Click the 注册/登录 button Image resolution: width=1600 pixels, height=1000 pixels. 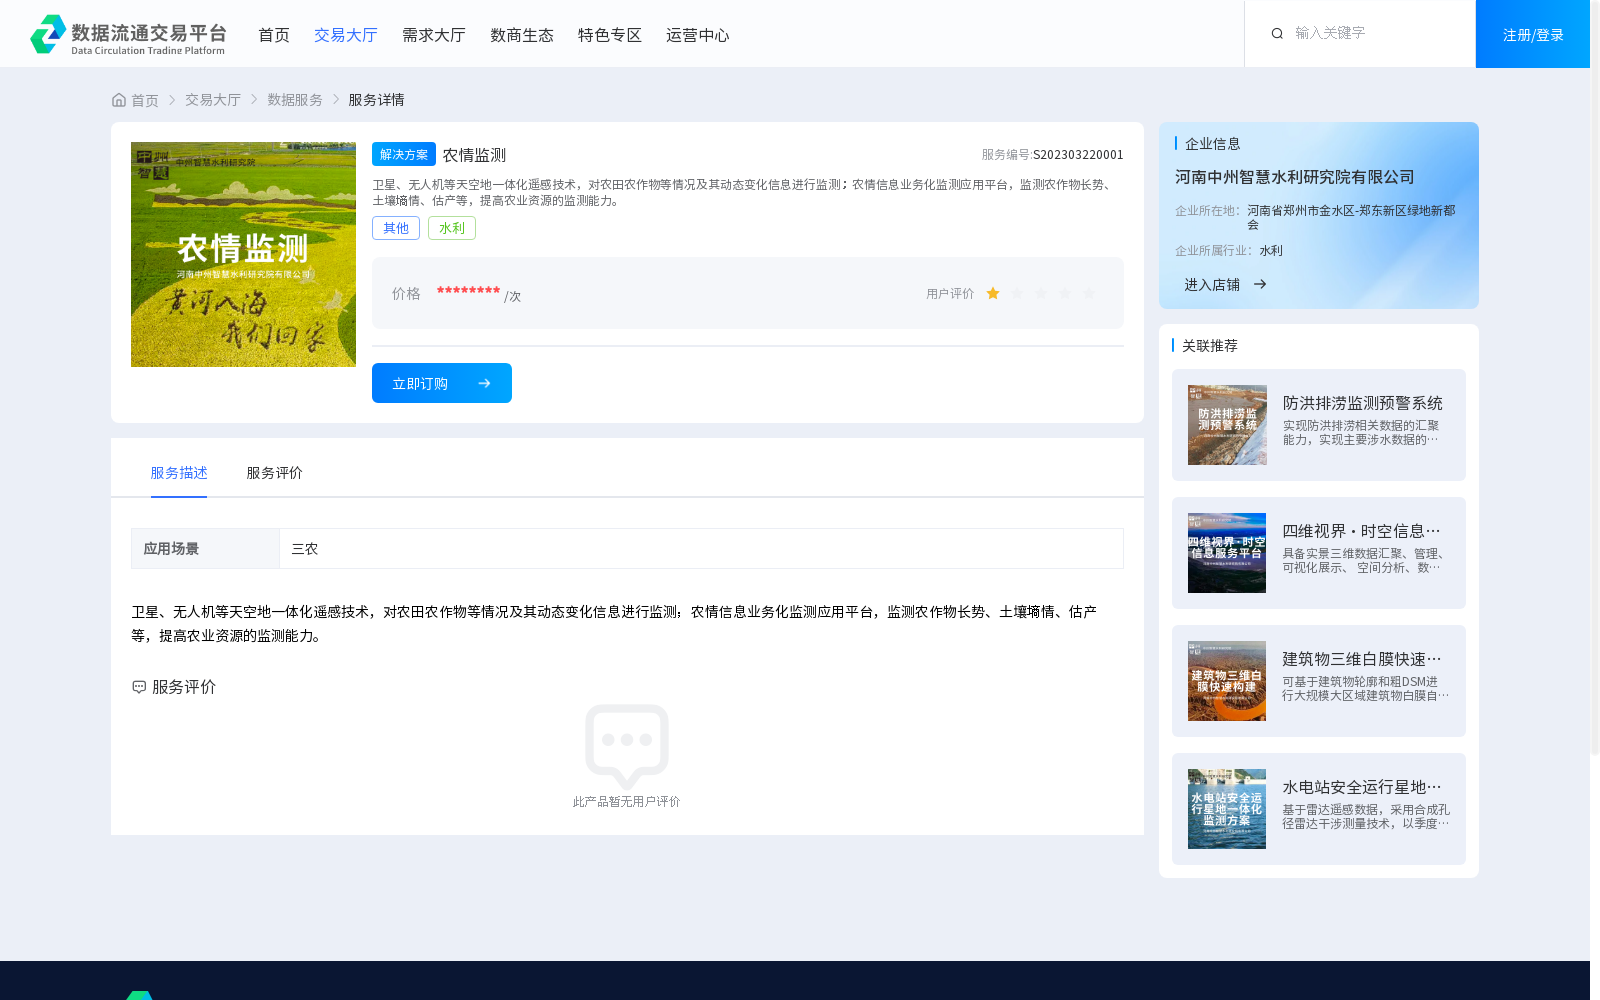(x=1533, y=34)
